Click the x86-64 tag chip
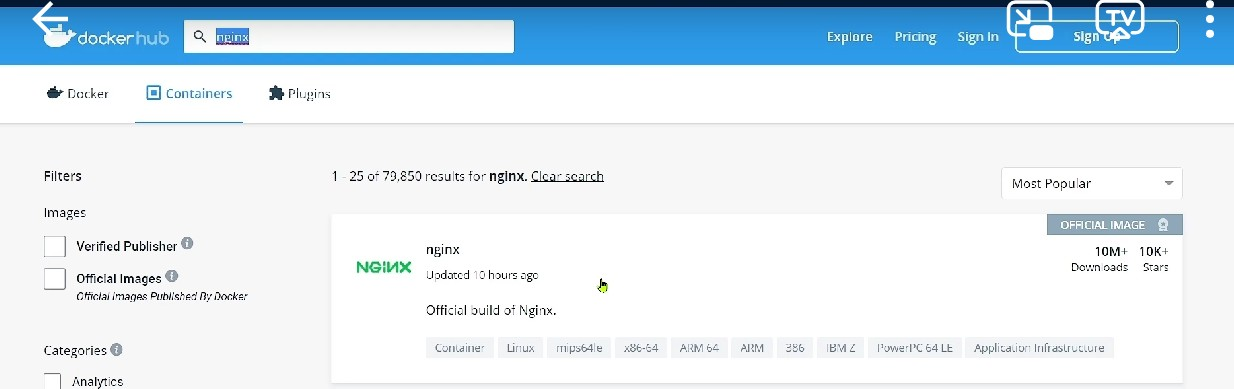 [x=641, y=348]
